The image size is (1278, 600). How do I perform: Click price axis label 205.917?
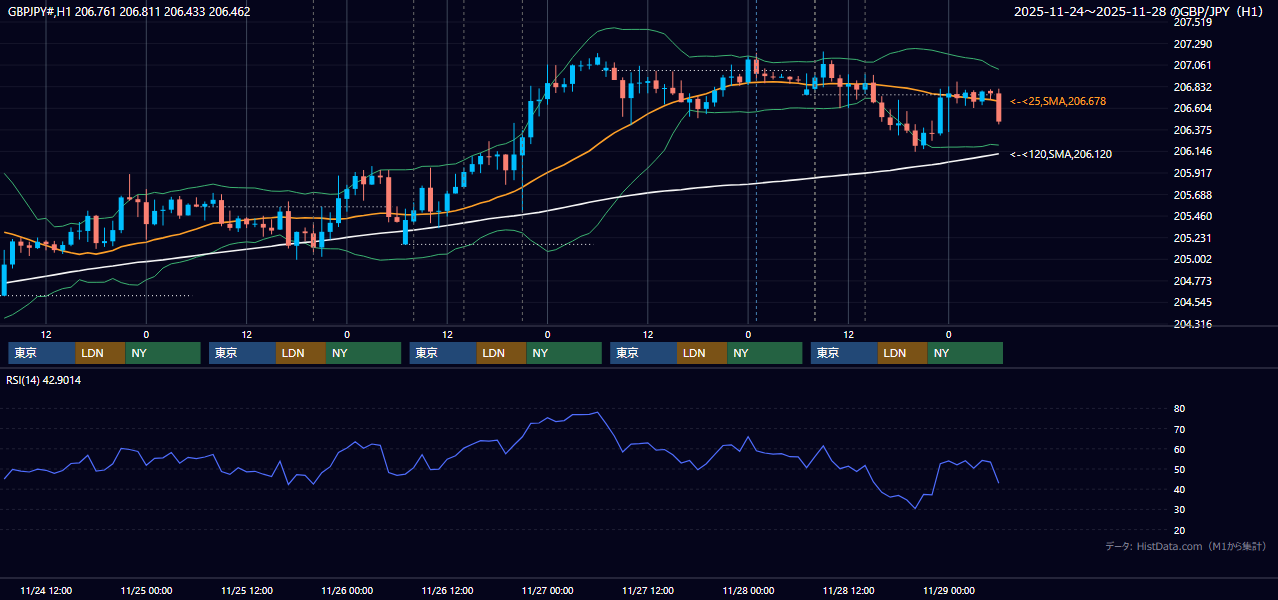tap(1192, 173)
